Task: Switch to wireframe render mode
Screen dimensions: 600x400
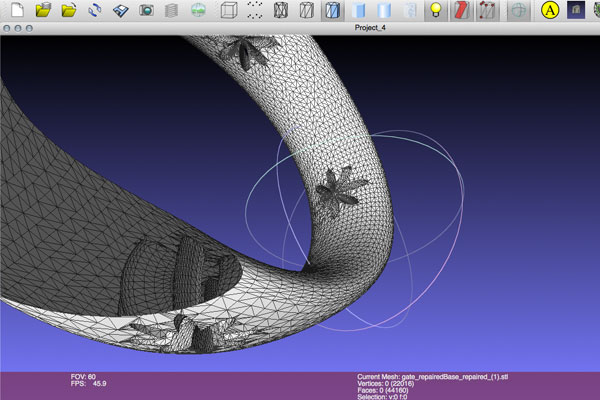Action: coord(280,10)
